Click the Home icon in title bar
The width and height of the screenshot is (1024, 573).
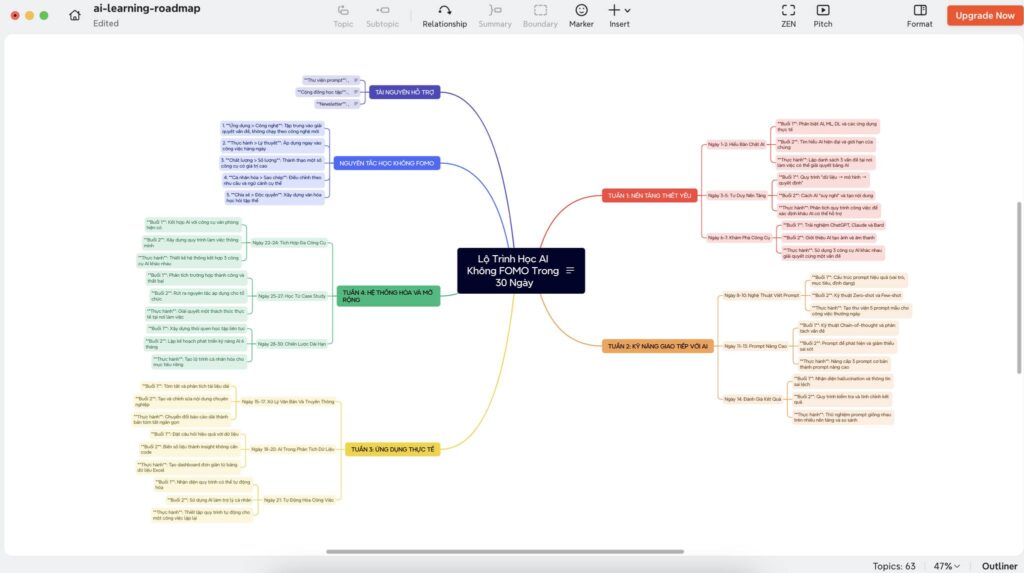(75, 15)
